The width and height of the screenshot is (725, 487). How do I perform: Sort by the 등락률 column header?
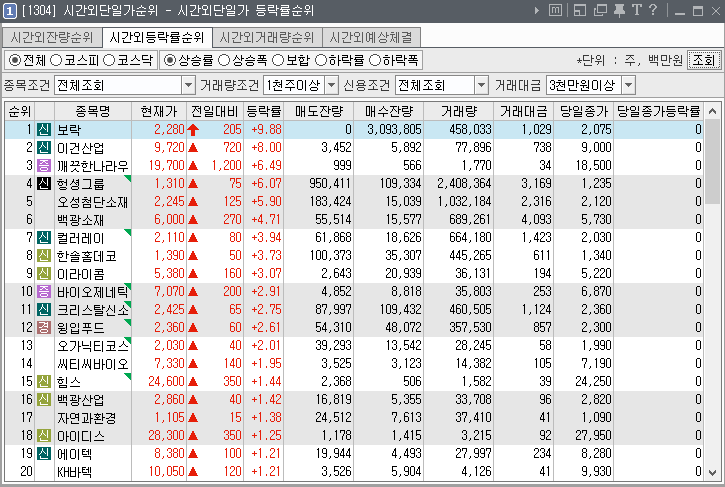264,111
